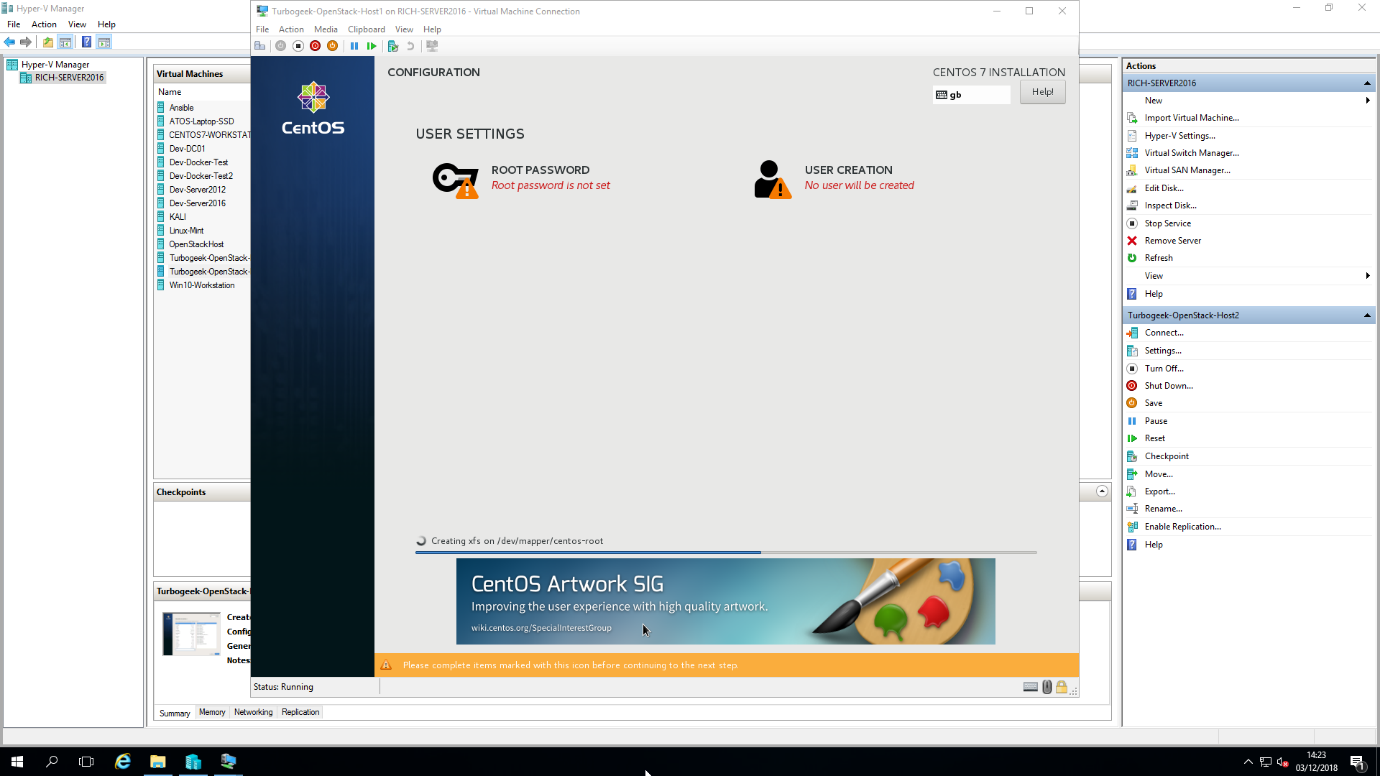Select the Dev-DC01 virtual machine
This screenshot has height=776, width=1380.
click(x=187, y=148)
